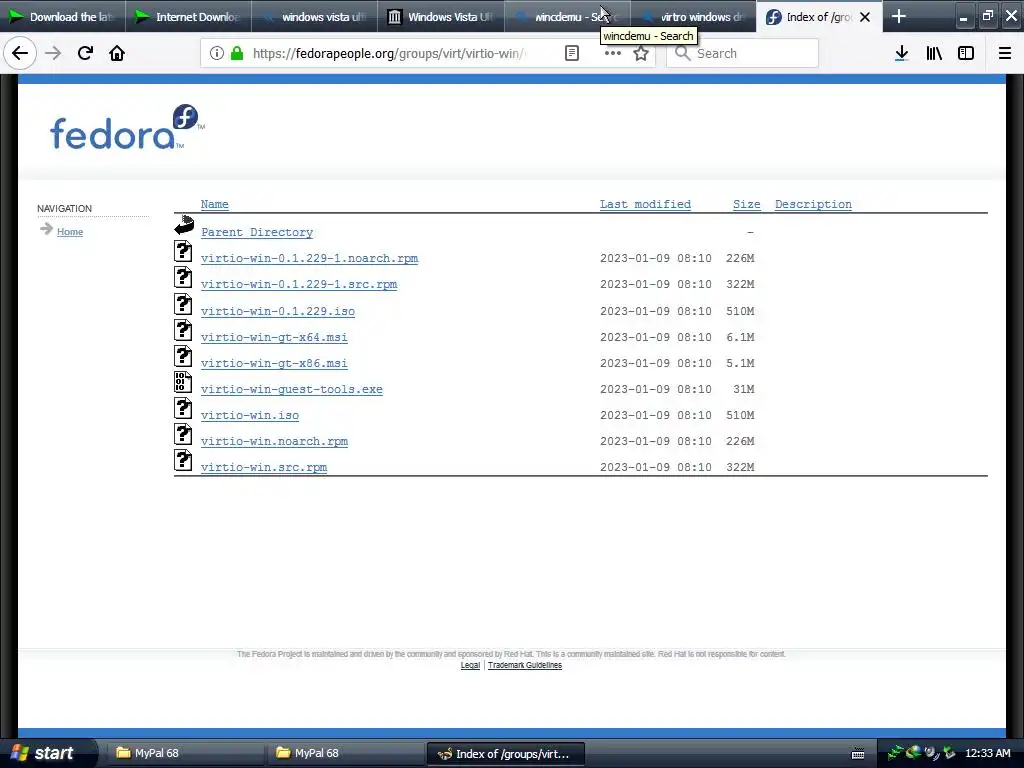1024x768 pixels.
Task: Open the downloads arrow panel
Action: click(x=901, y=54)
